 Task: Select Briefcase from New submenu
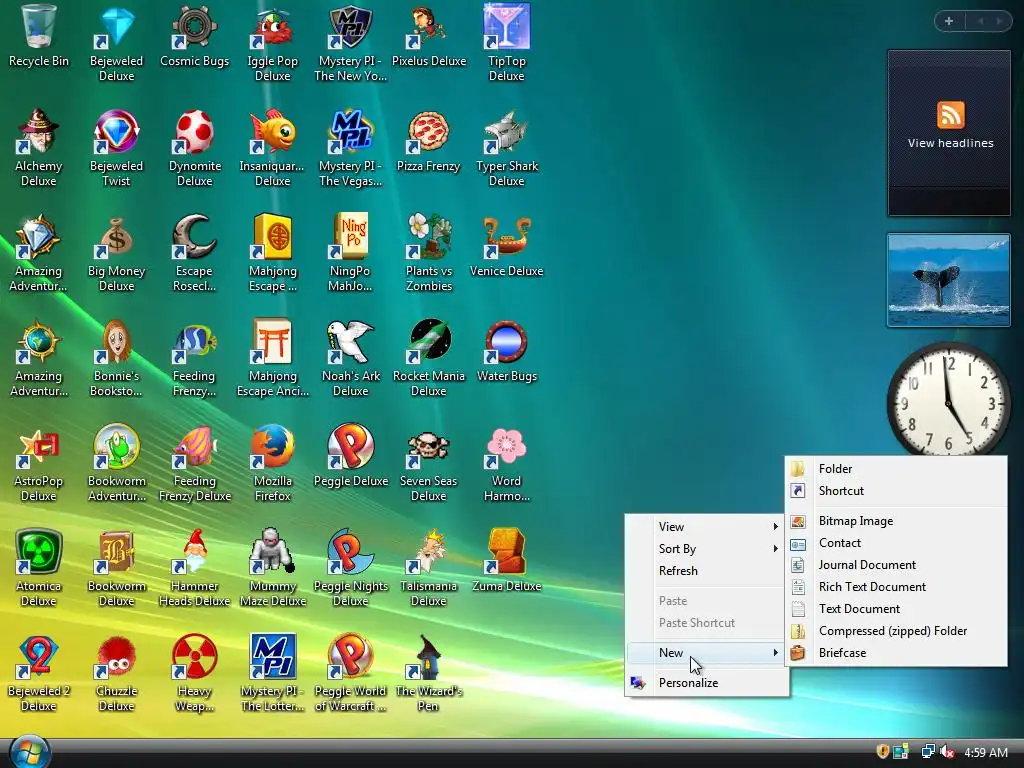point(896,652)
